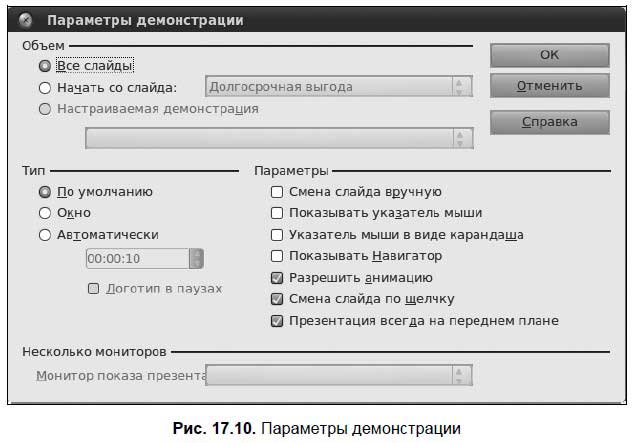
Task: Click the title bar window menu icon
Action: [26, 20]
